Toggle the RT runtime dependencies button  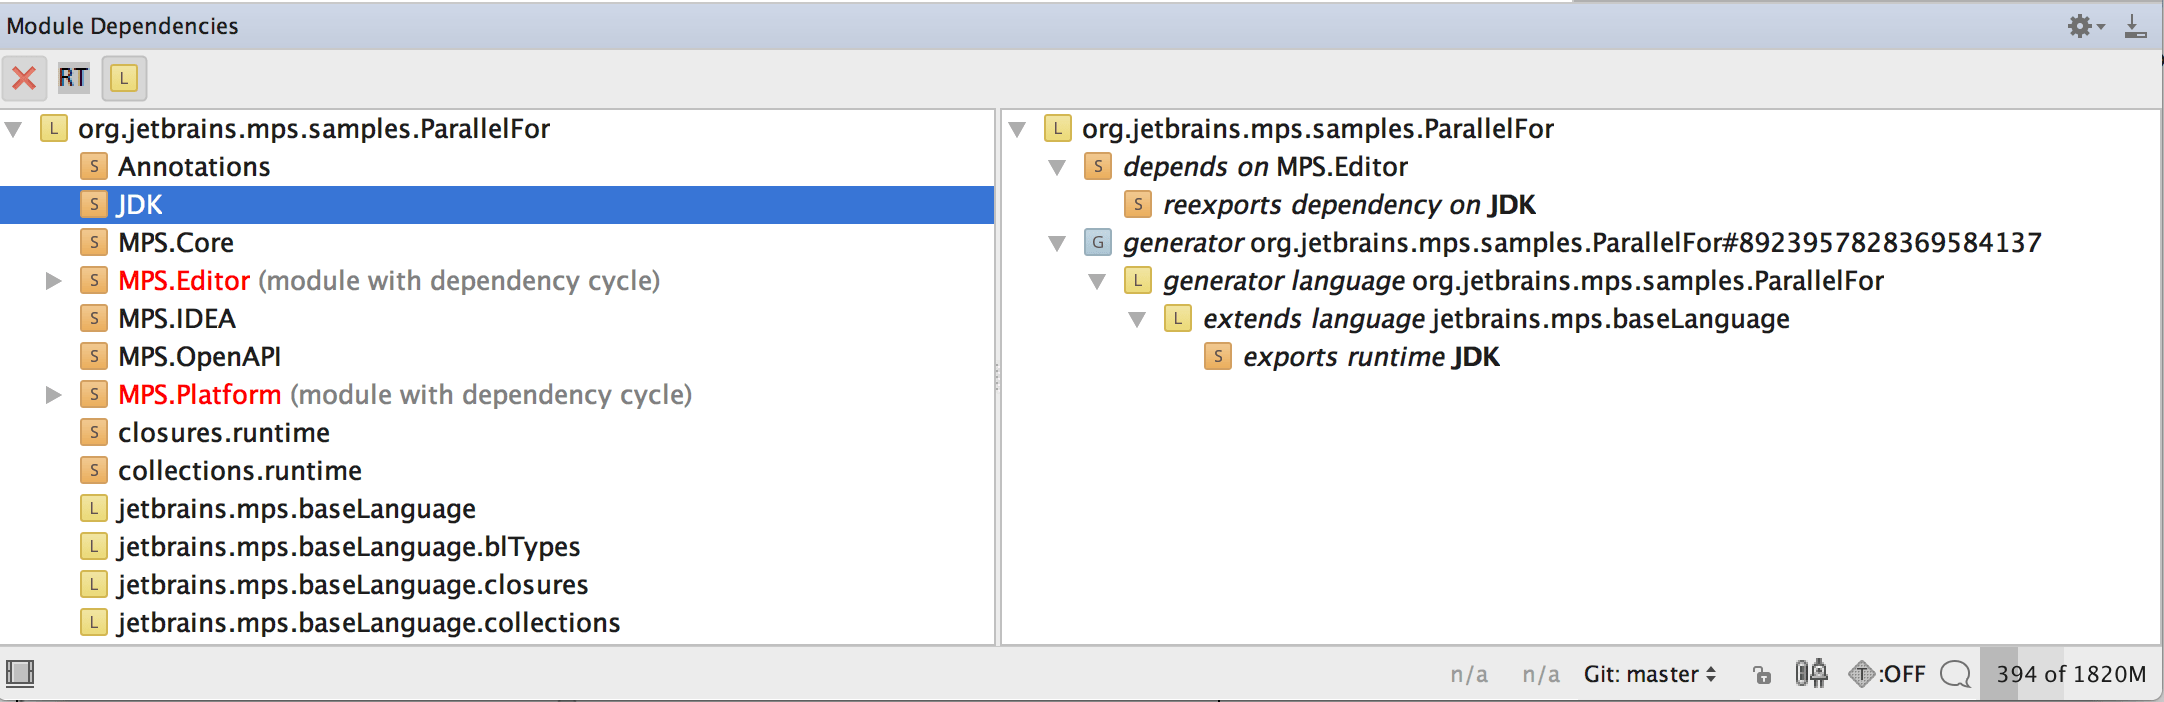(x=73, y=78)
